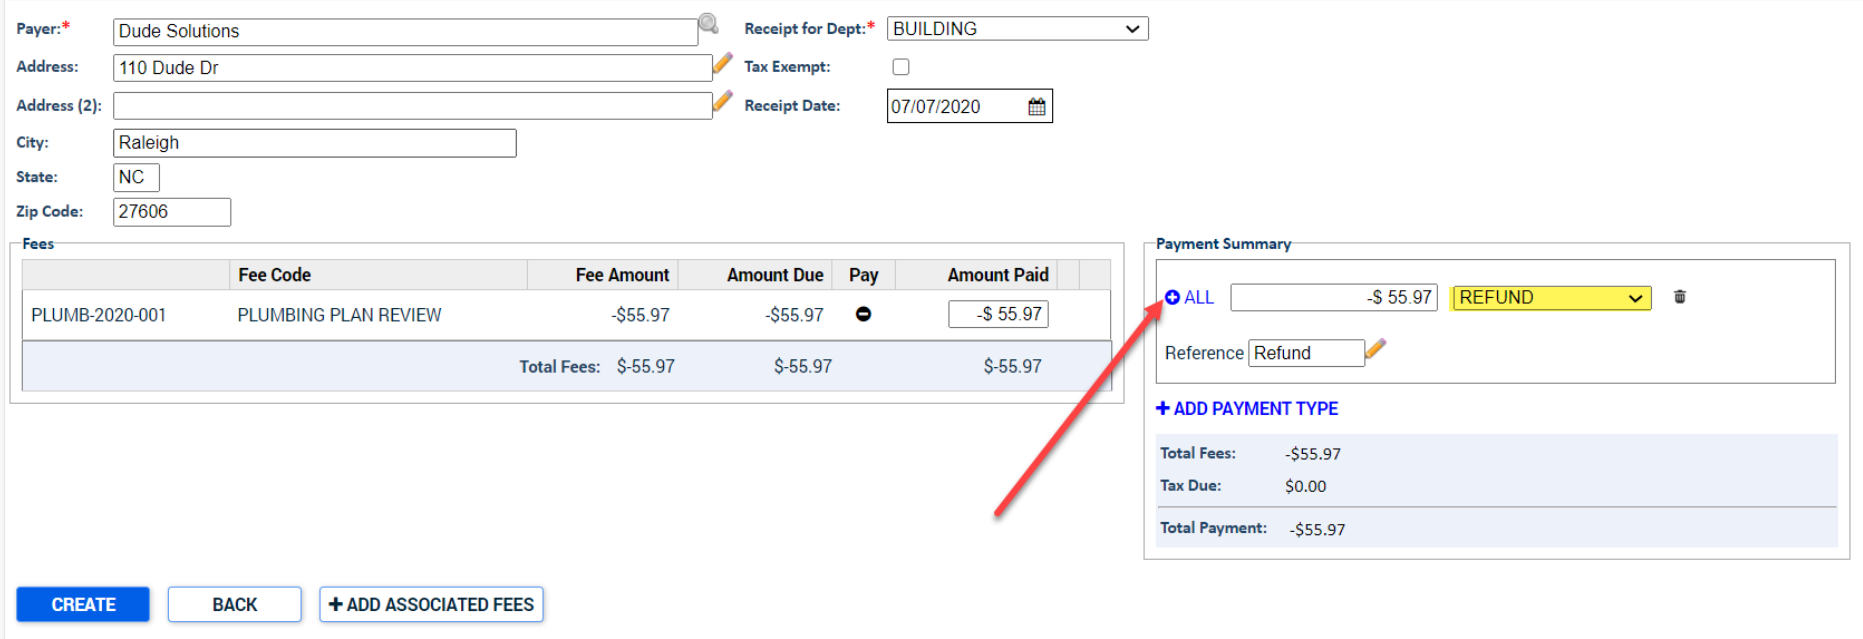Edit Address with pencil icon
The image size is (1863, 639).
tap(722, 64)
